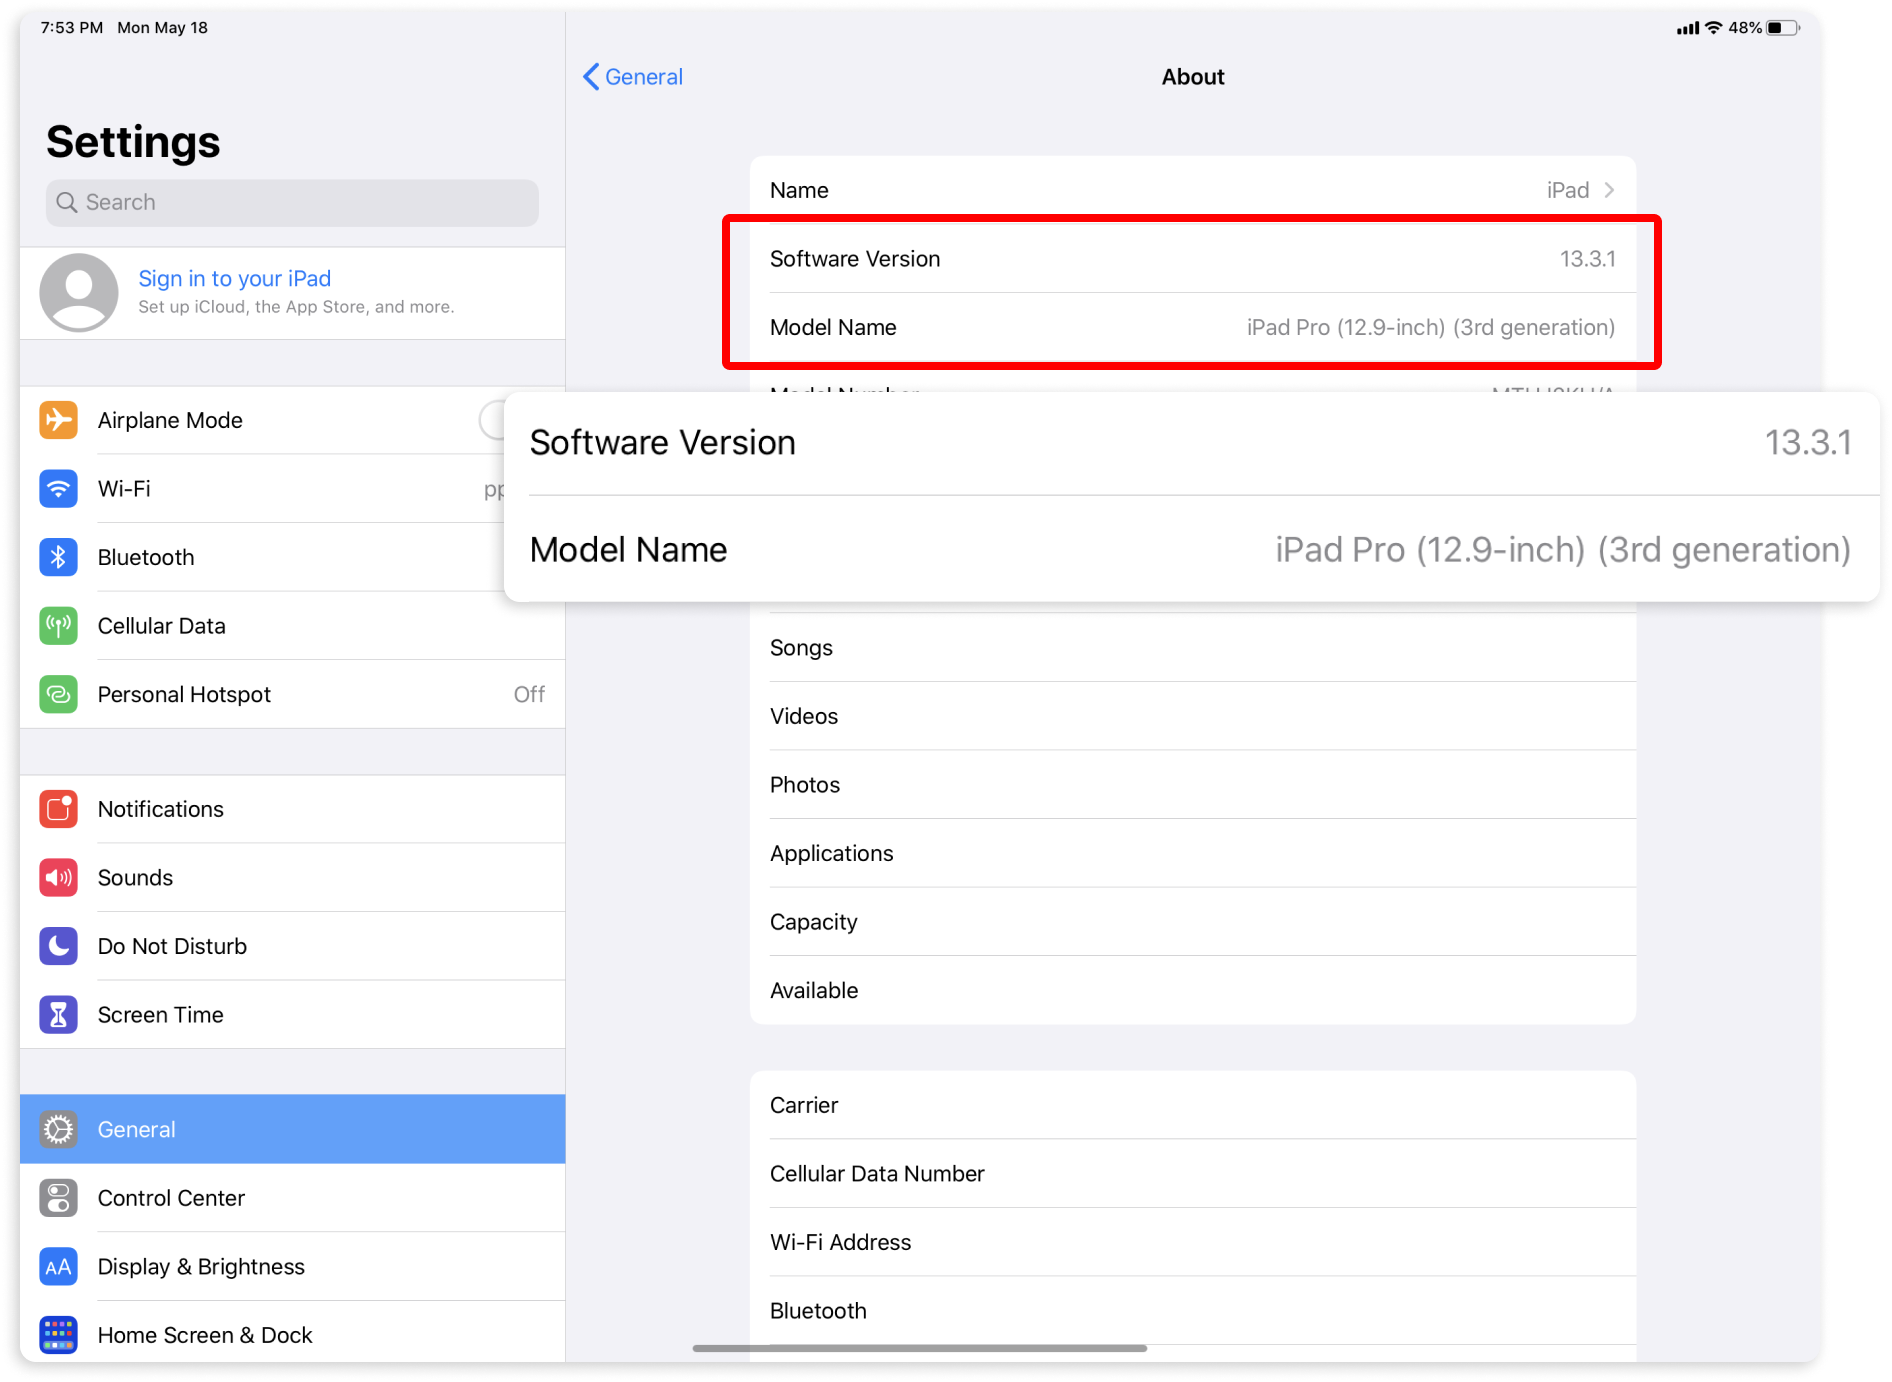Screen dimensions: 1892x1382
Task: Open Sounds settings
Action: pyautogui.click(x=292, y=877)
